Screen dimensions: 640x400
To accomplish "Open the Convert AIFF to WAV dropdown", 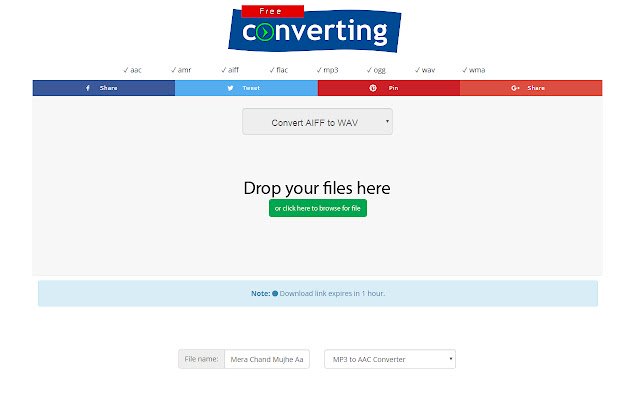I will click(318, 122).
